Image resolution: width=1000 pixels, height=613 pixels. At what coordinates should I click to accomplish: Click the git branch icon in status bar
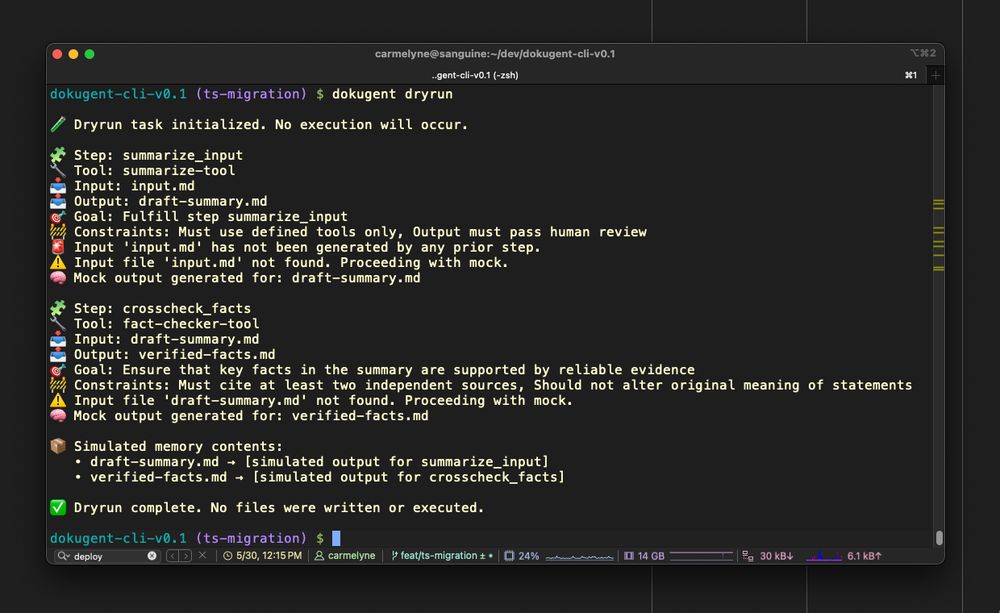coord(394,556)
